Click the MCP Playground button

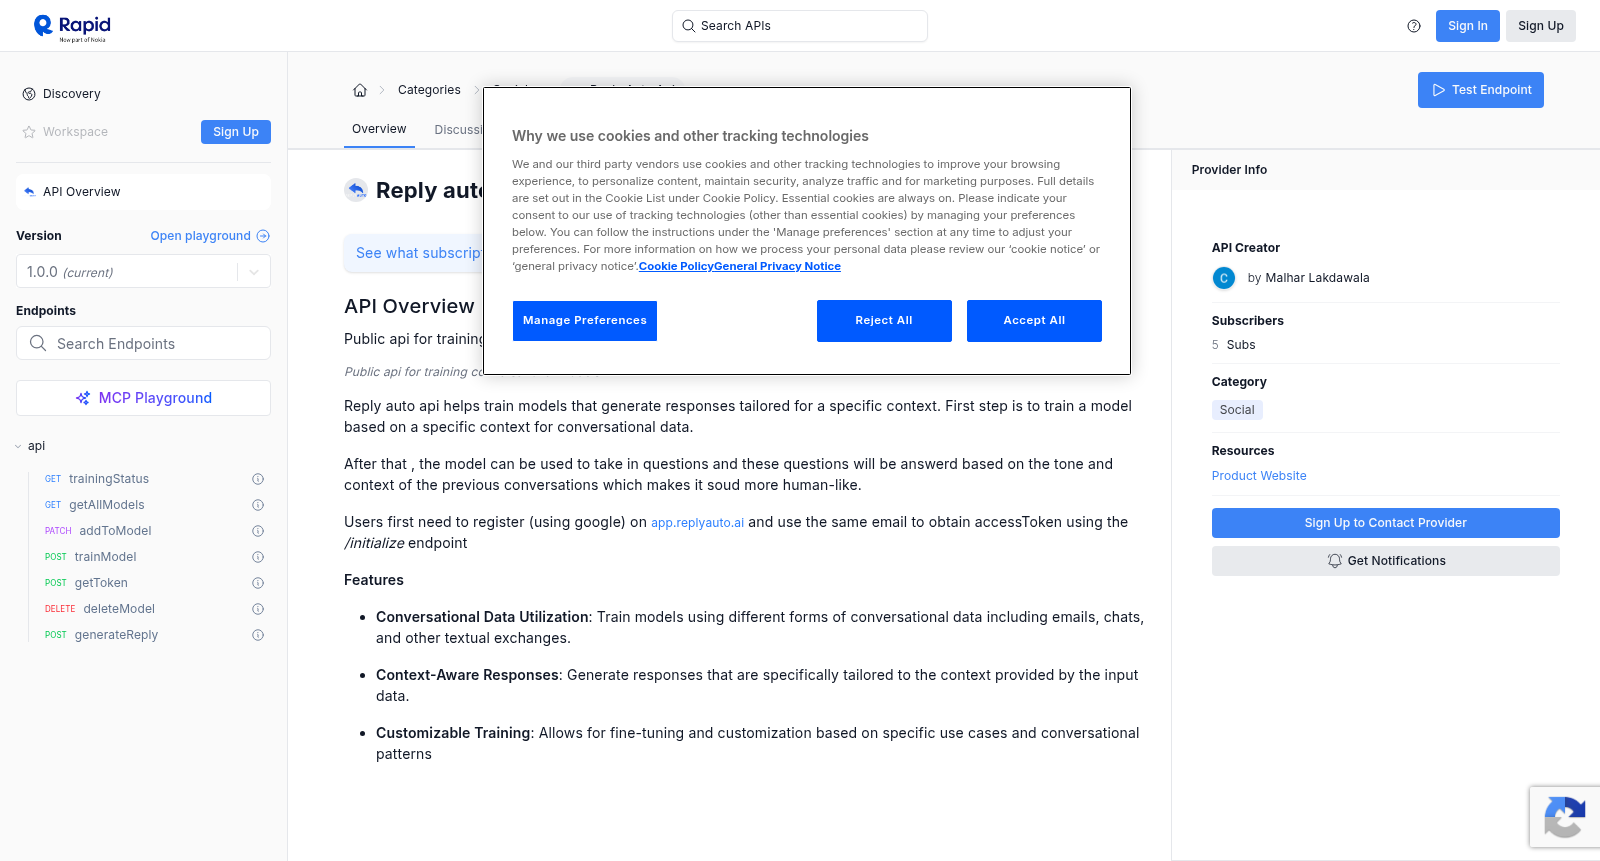pyautogui.click(x=143, y=398)
